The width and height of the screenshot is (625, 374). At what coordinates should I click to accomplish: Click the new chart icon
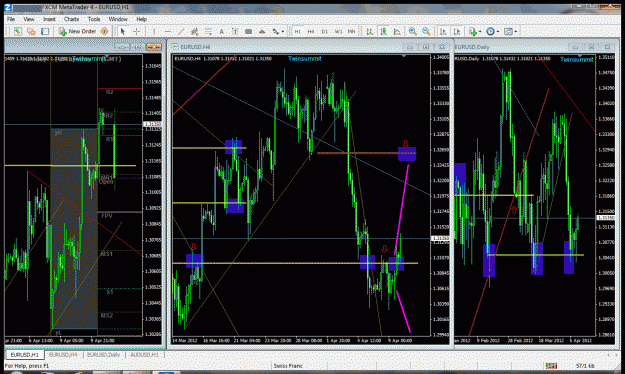tap(18, 31)
